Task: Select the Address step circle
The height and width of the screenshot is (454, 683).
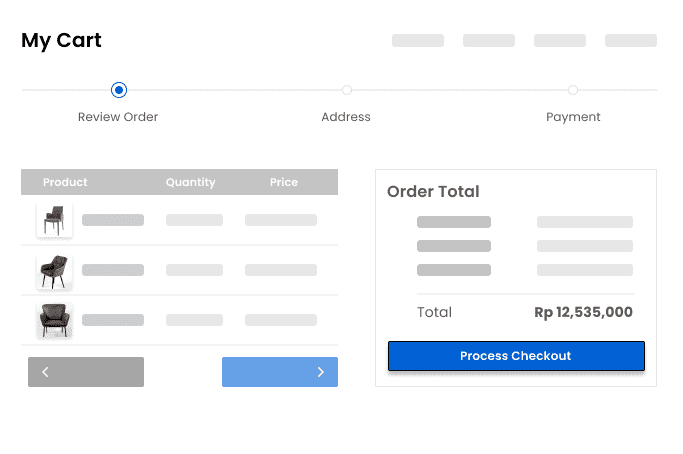Action: (x=346, y=90)
